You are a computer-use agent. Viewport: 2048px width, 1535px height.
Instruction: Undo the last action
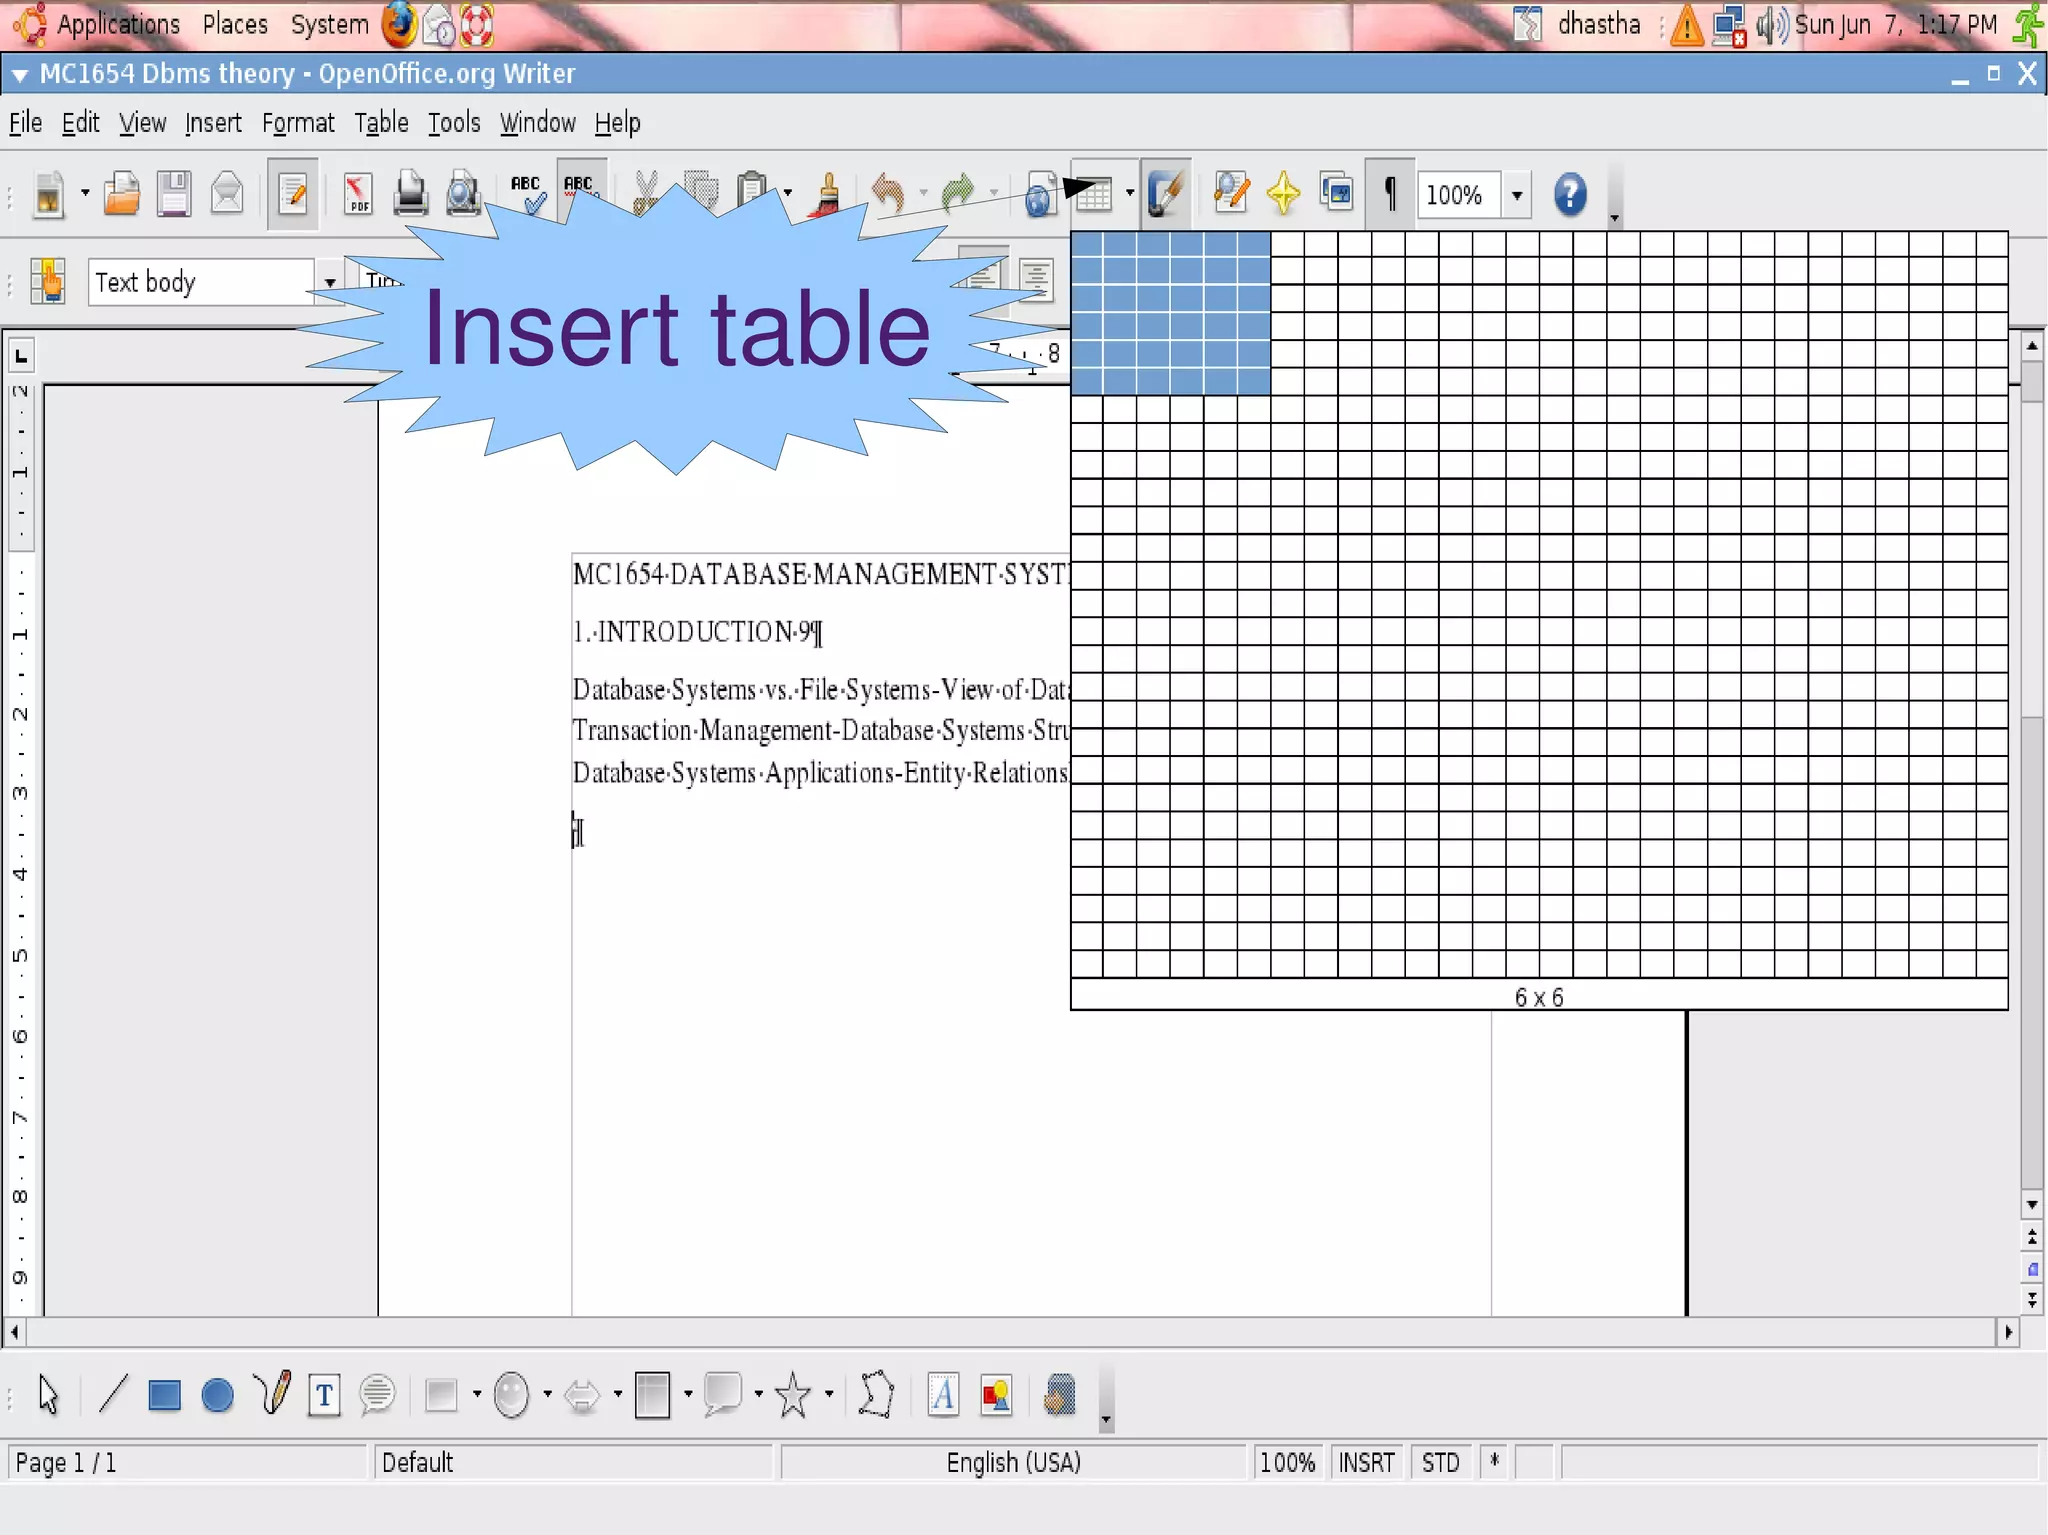888,194
